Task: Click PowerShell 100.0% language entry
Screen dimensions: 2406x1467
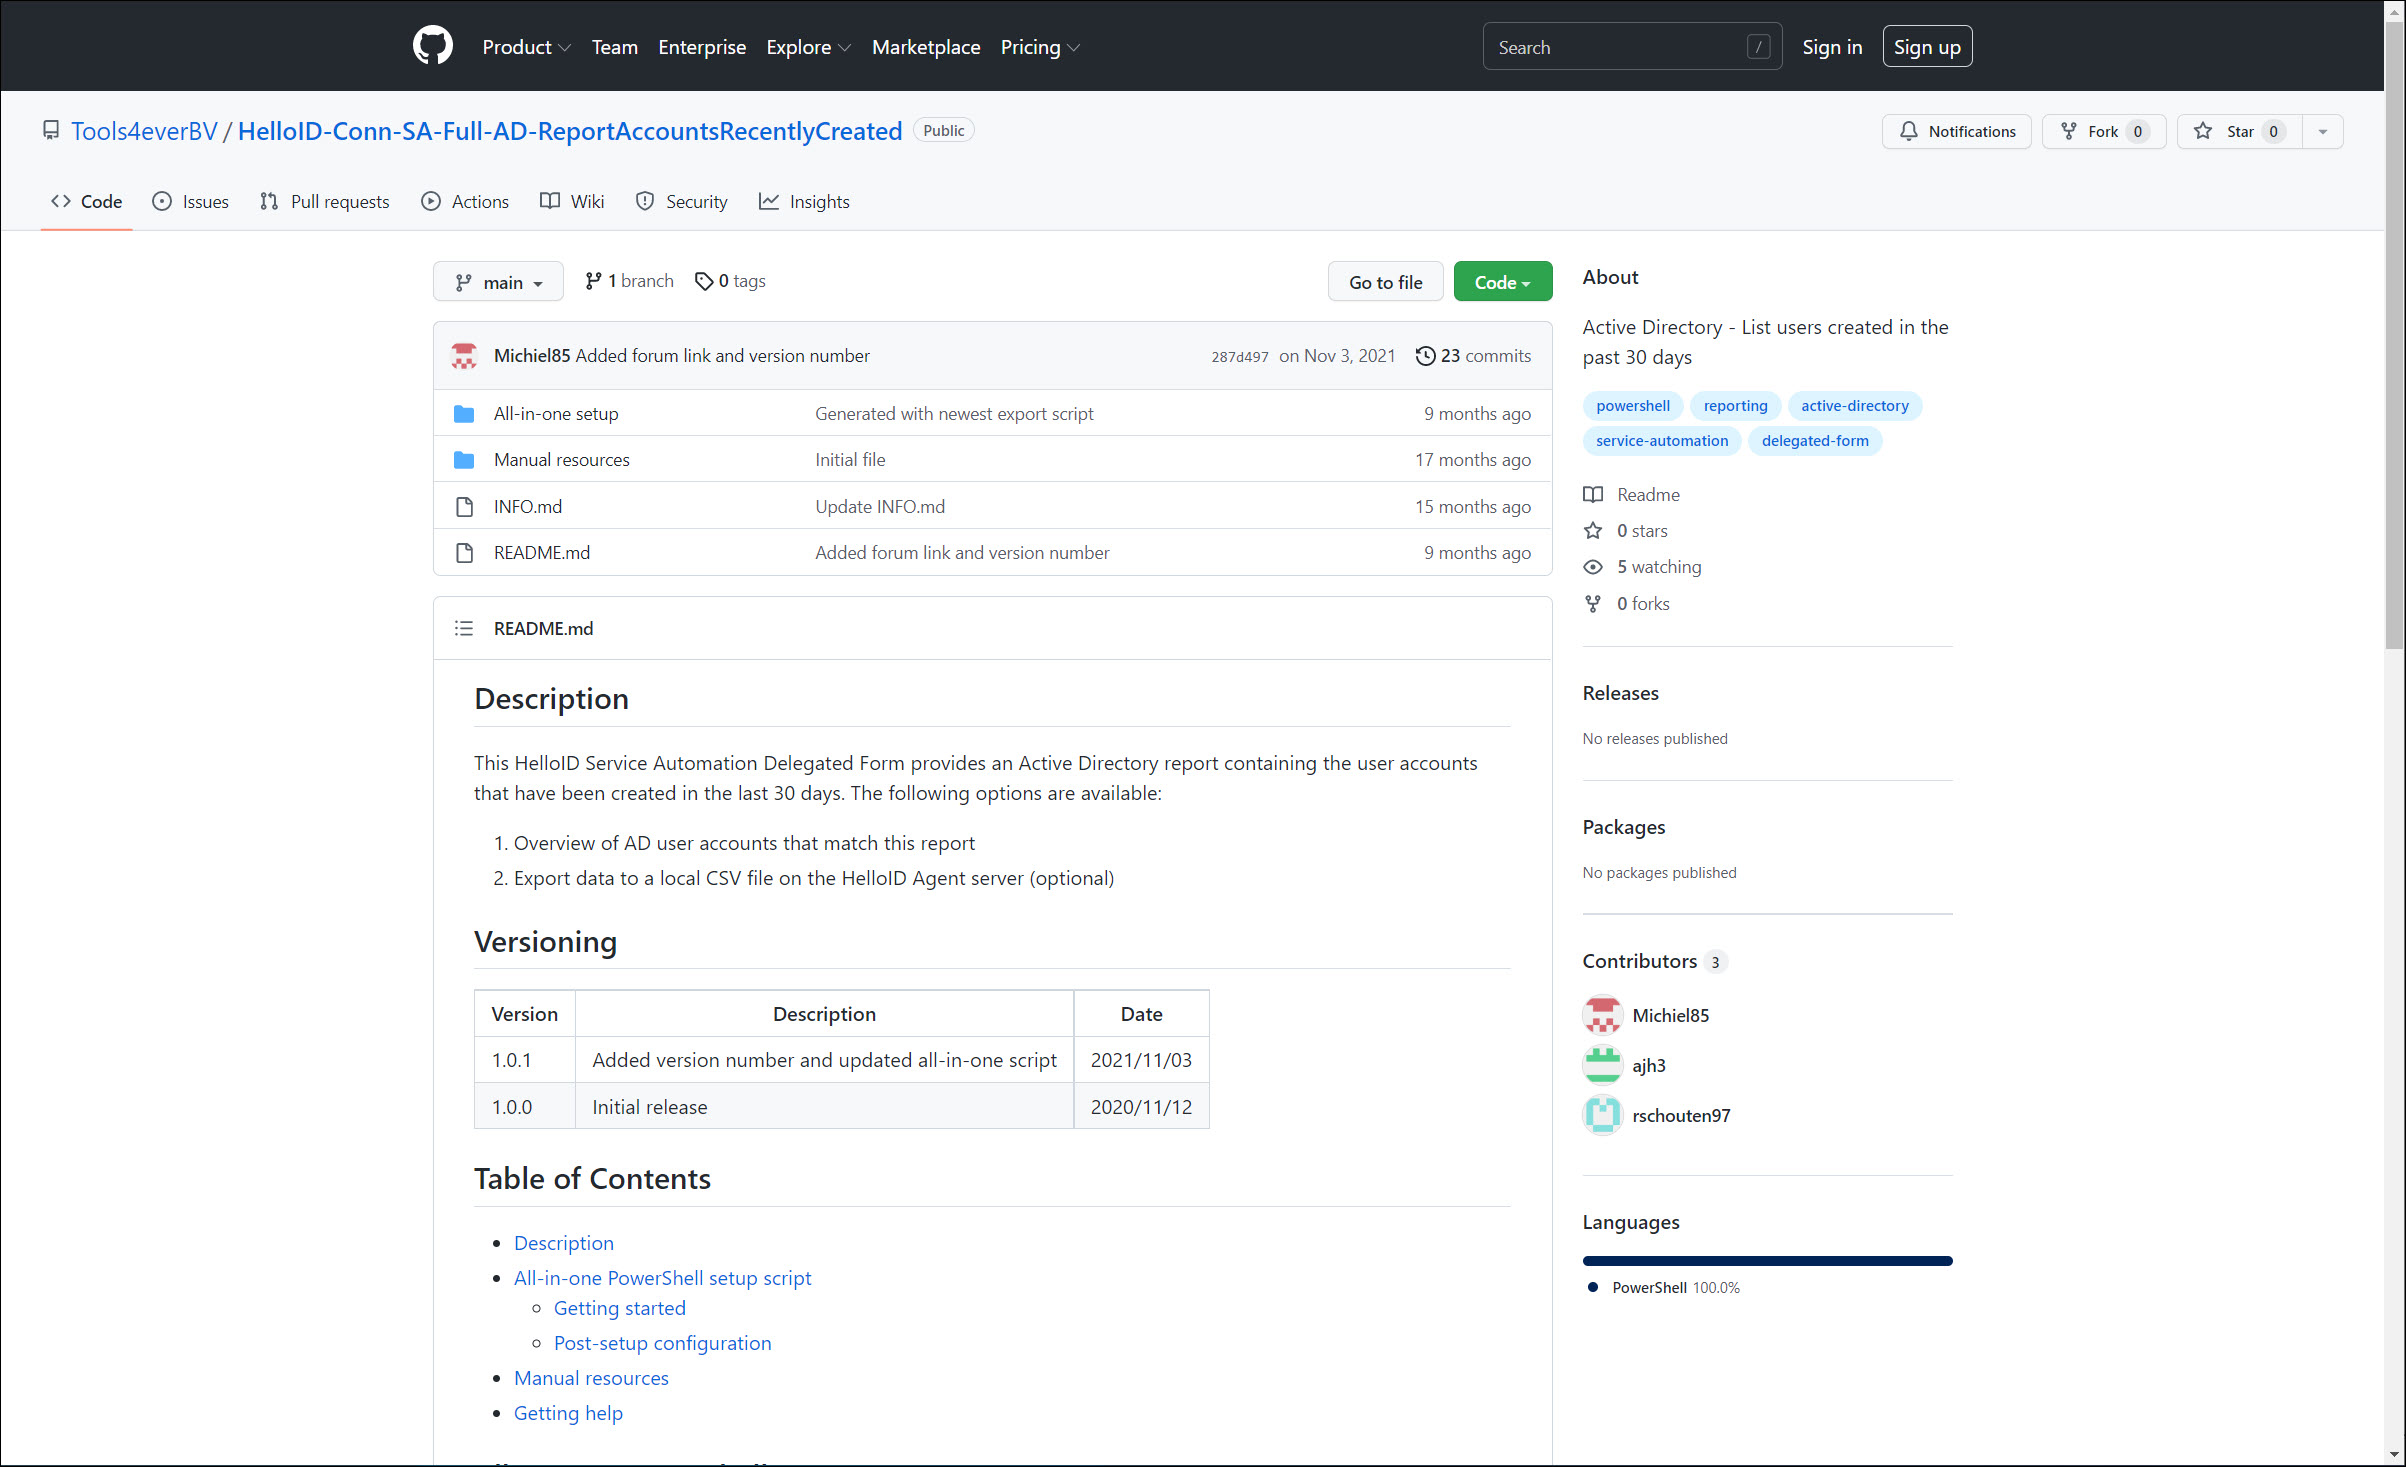Action: [1664, 1287]
